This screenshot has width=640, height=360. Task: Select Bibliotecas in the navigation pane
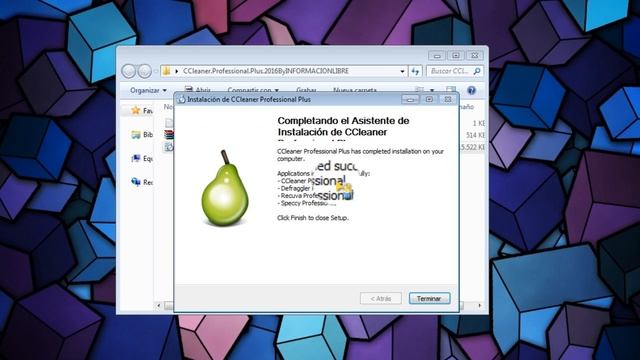[141, 135]
